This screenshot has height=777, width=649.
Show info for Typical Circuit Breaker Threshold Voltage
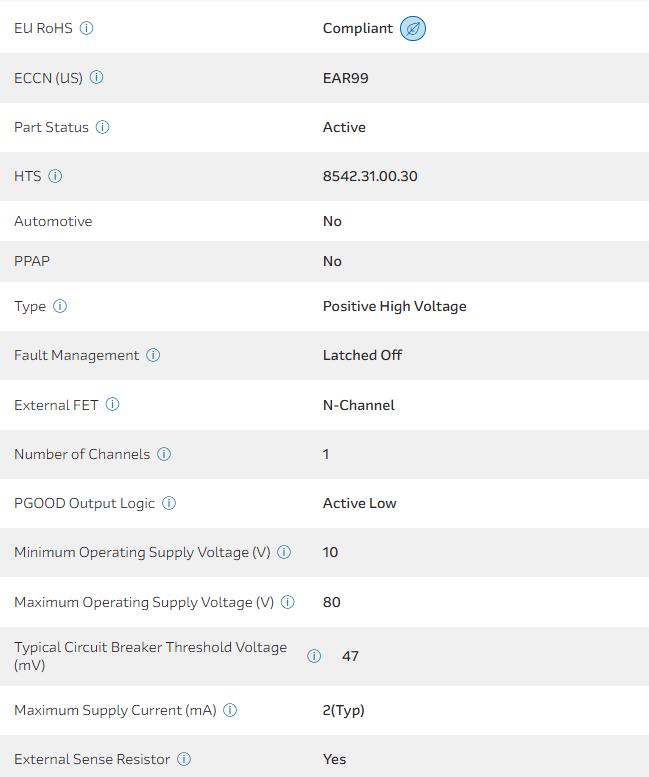[x=314, y=656]
